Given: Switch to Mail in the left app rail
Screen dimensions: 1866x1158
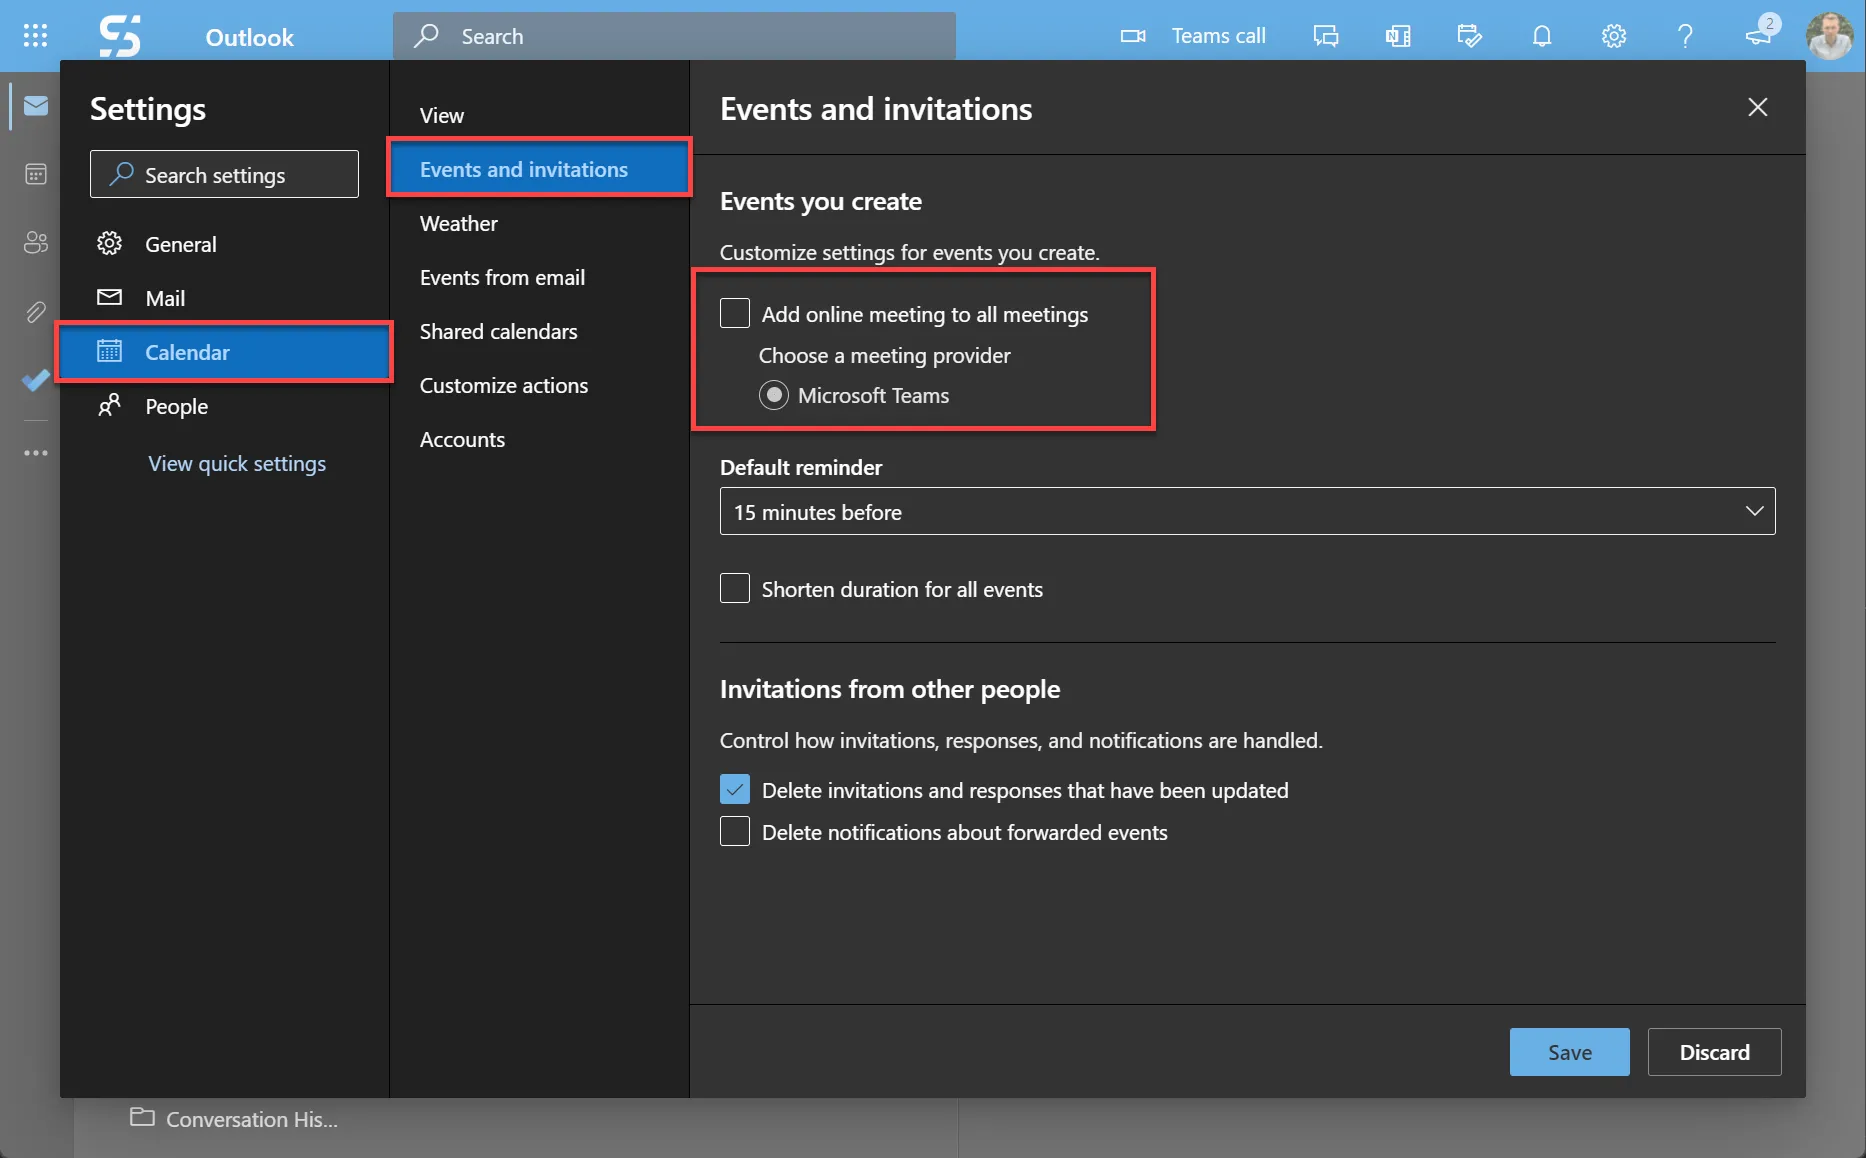Looking at the screenshot, I should point(36,106).
